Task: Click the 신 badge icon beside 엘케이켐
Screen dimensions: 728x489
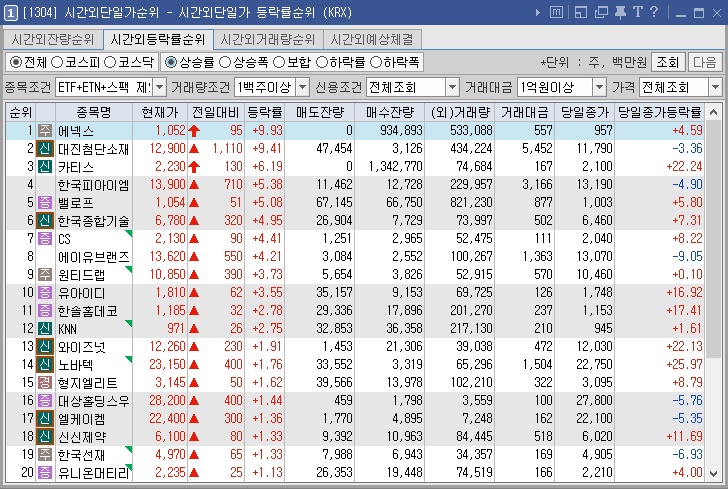Action: [x=45, y=419]
